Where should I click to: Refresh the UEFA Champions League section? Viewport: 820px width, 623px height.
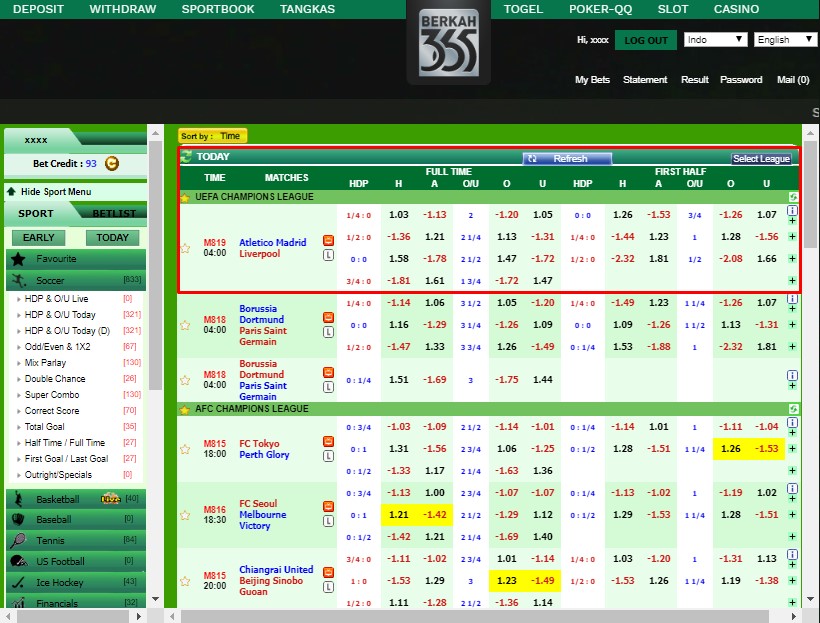[792, 197]
